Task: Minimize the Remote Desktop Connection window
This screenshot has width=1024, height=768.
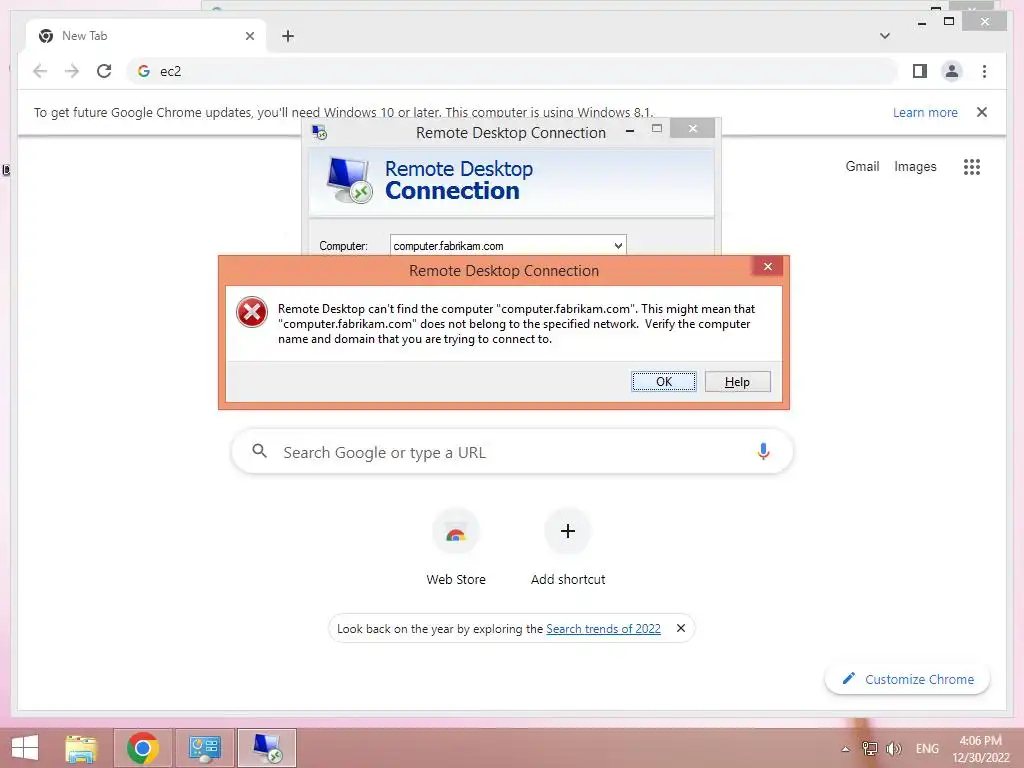Action: [x=630, y=131]
